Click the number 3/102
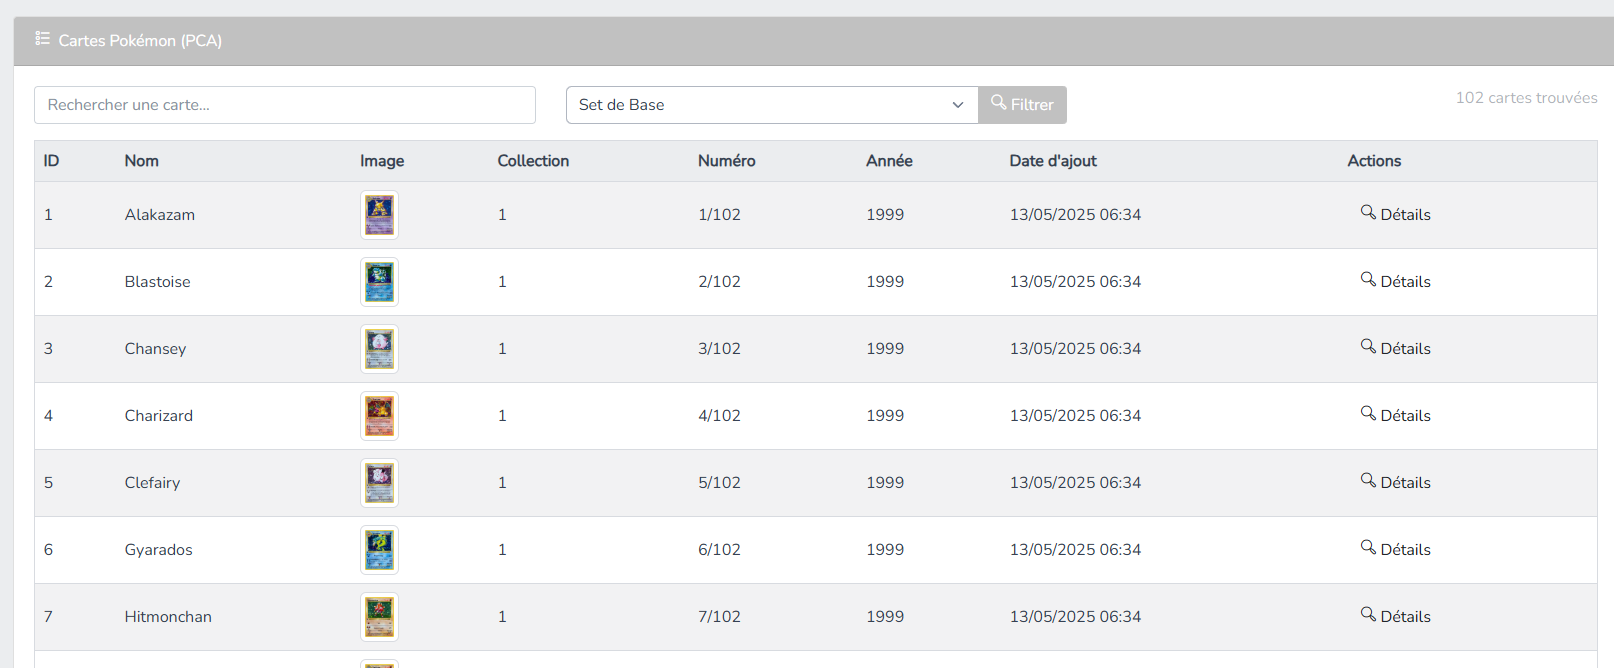Screen dimensions: 1614x668 [x=719, y=349]
